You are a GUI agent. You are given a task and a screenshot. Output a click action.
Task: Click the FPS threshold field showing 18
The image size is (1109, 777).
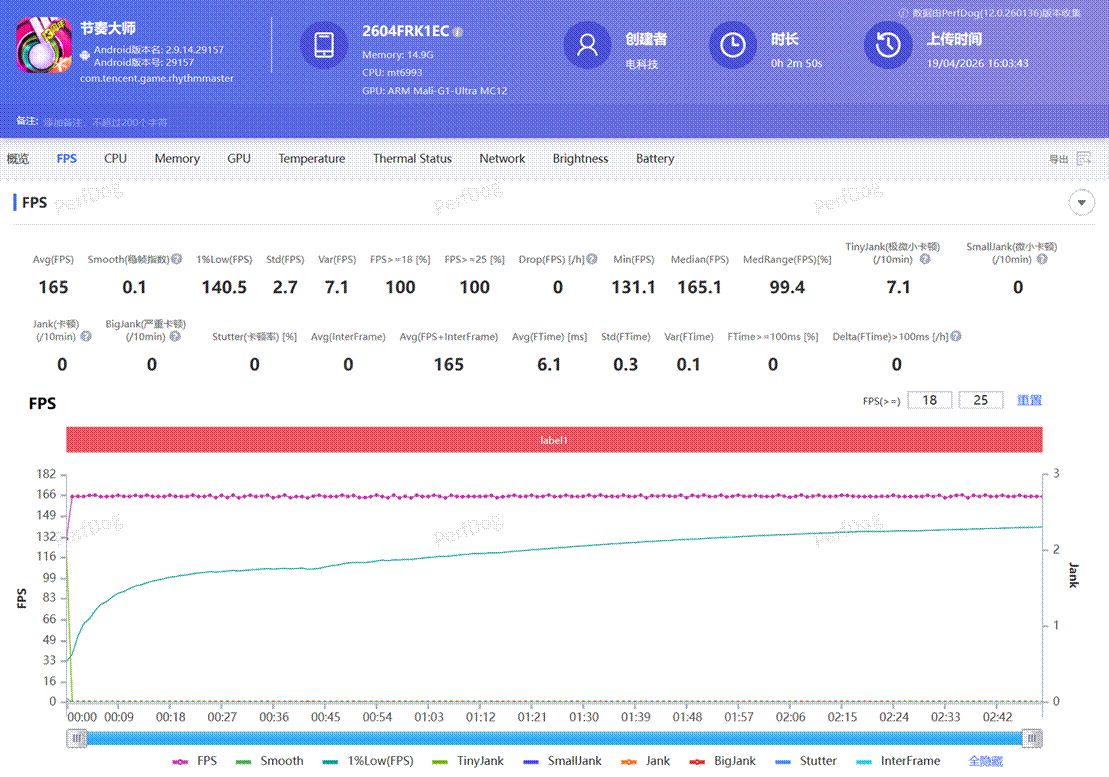929,400
